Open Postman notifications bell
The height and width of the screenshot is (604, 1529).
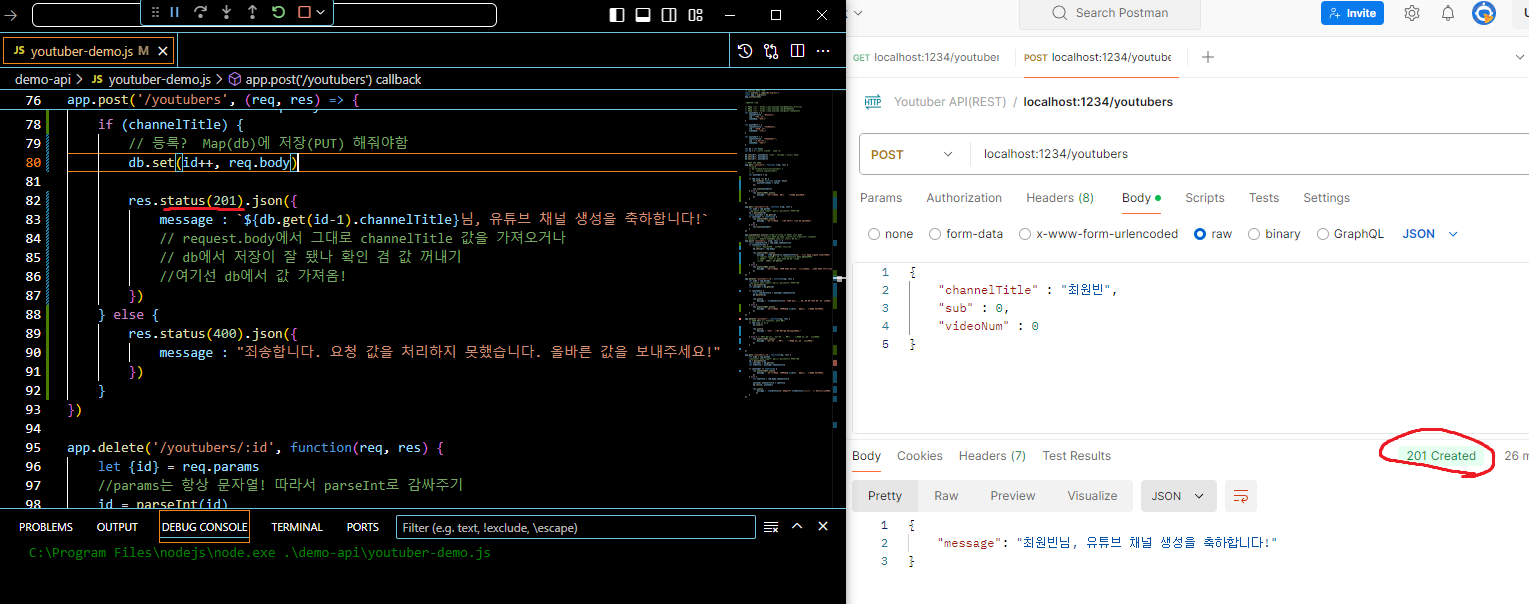pyautogui.click(x=1448, y=13)
